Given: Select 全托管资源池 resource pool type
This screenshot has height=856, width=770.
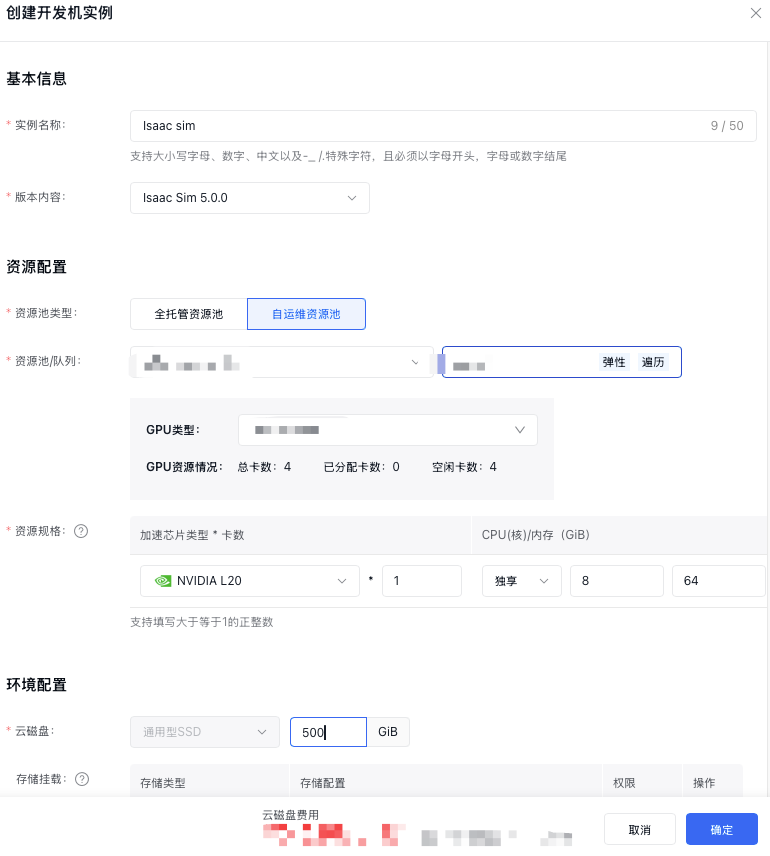Looking at the screenshot, I should (188, 314).
